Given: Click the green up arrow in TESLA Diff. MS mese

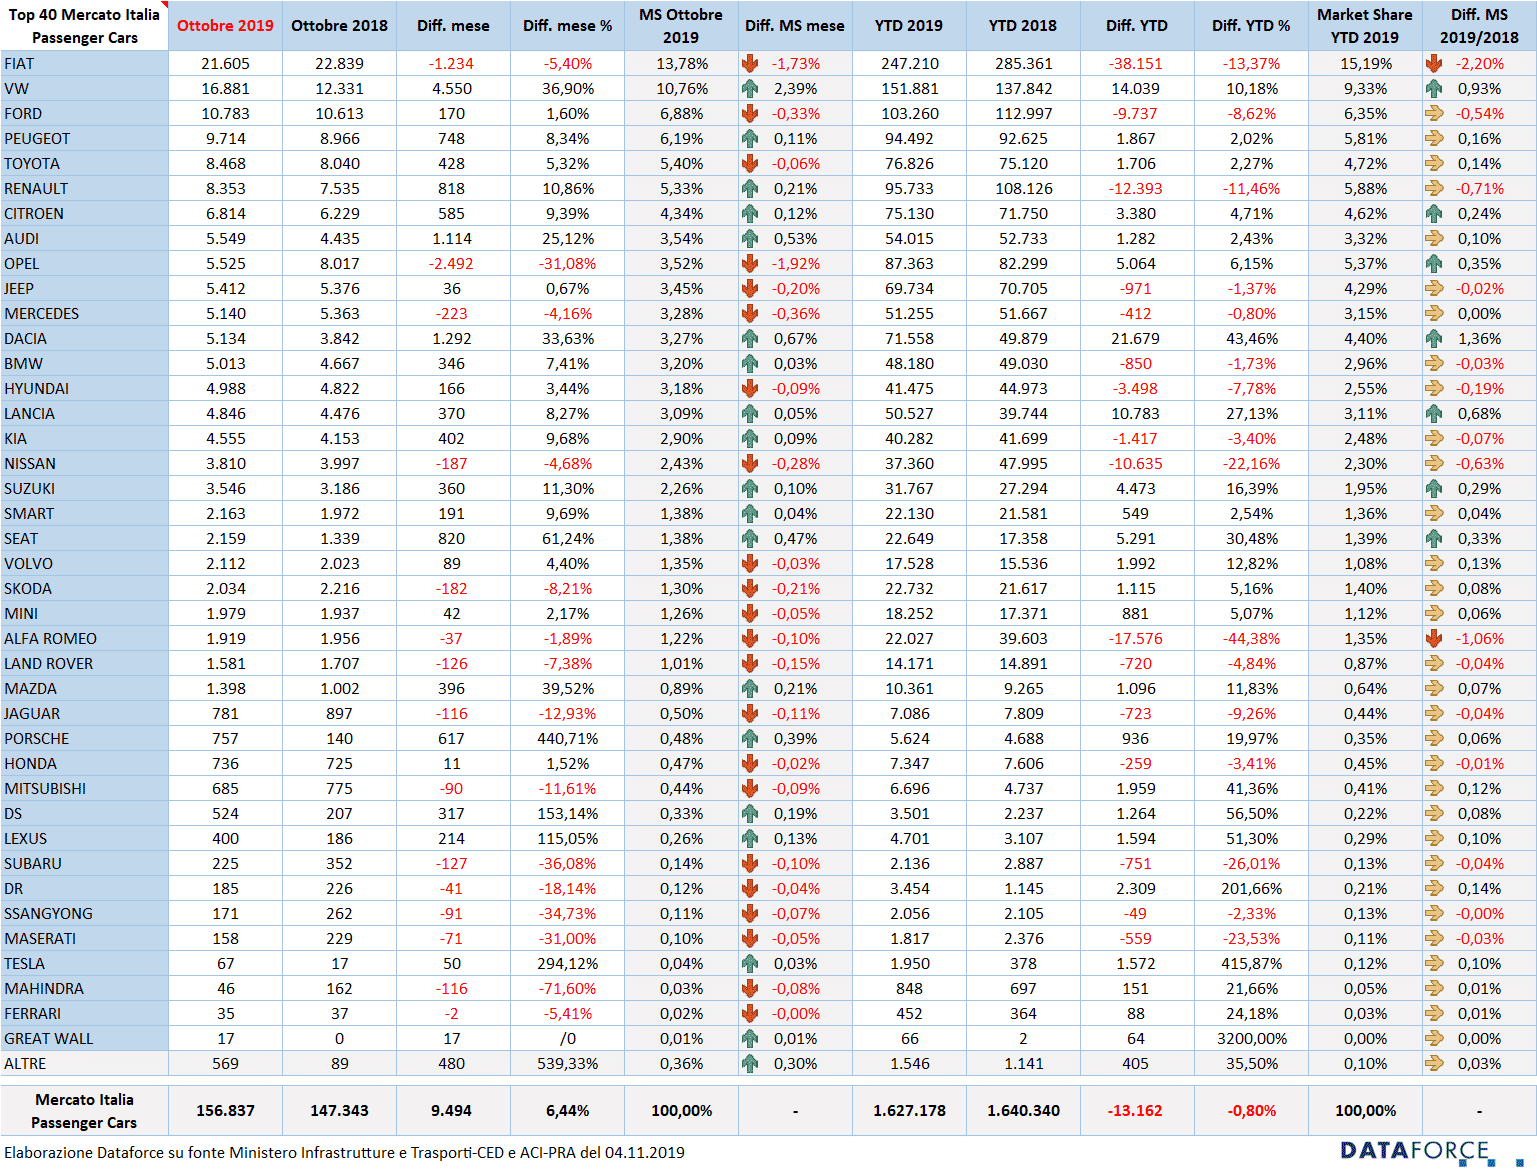Looking at the screenshot, I should tap(750, 963).
